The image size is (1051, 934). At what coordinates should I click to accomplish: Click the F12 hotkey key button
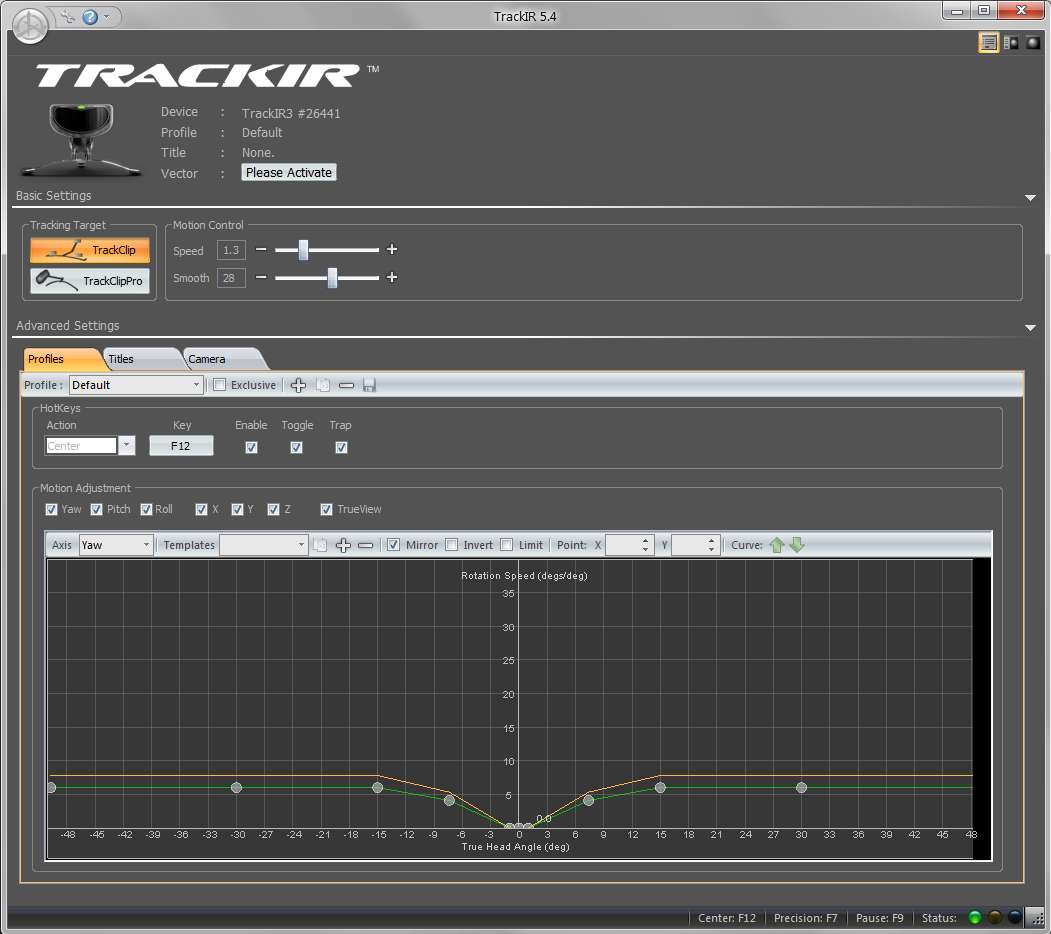click(181, 446)
